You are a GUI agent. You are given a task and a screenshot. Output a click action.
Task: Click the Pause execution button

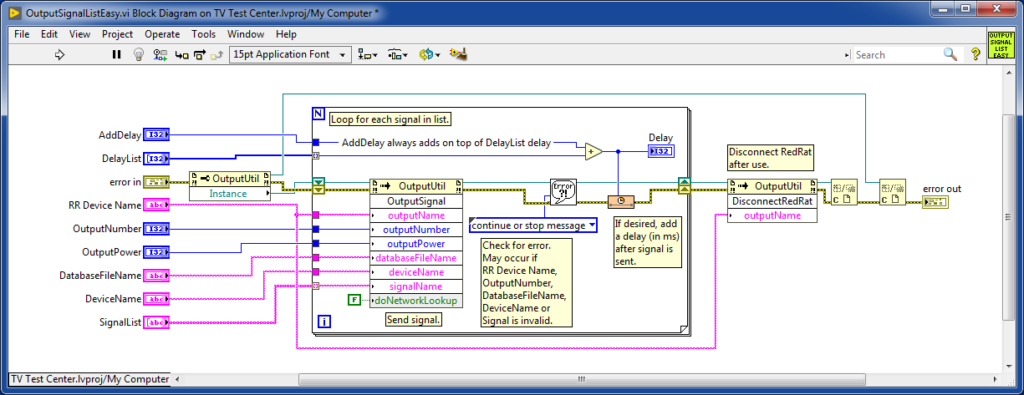pyautogui.click(x=117, y=55)
